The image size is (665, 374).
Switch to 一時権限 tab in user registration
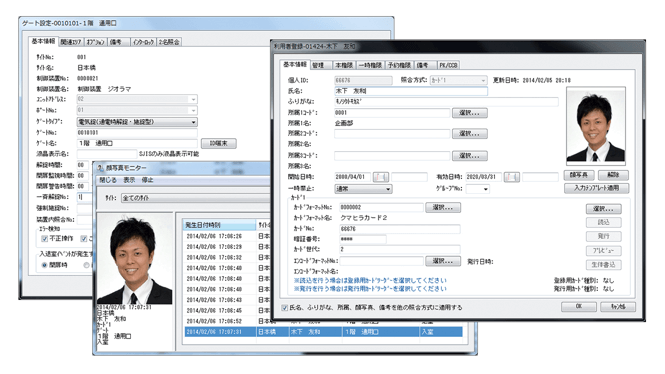click(370, 65)
